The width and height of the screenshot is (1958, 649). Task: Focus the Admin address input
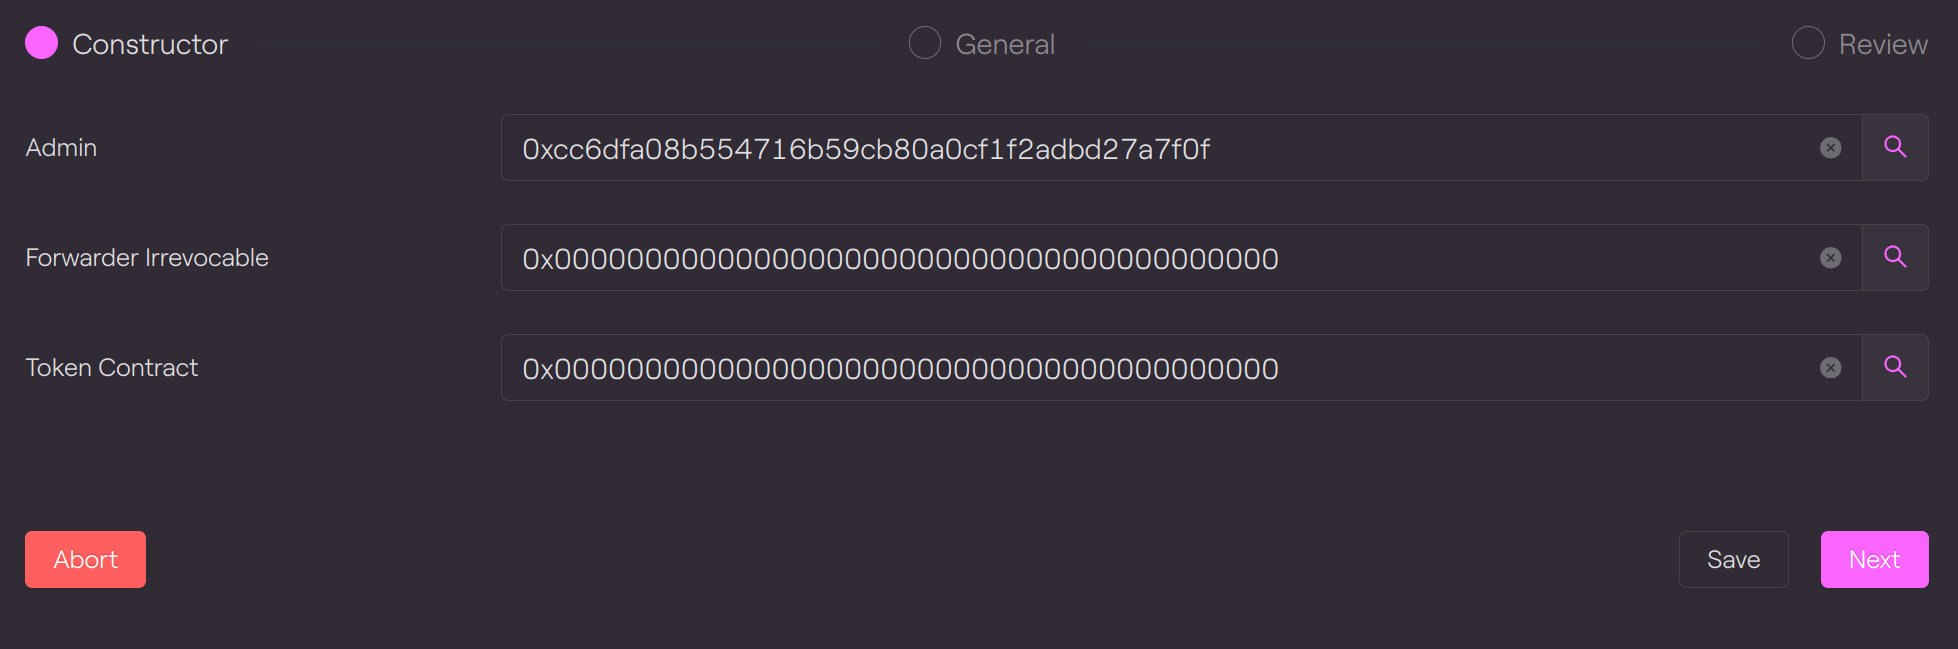1160,148
